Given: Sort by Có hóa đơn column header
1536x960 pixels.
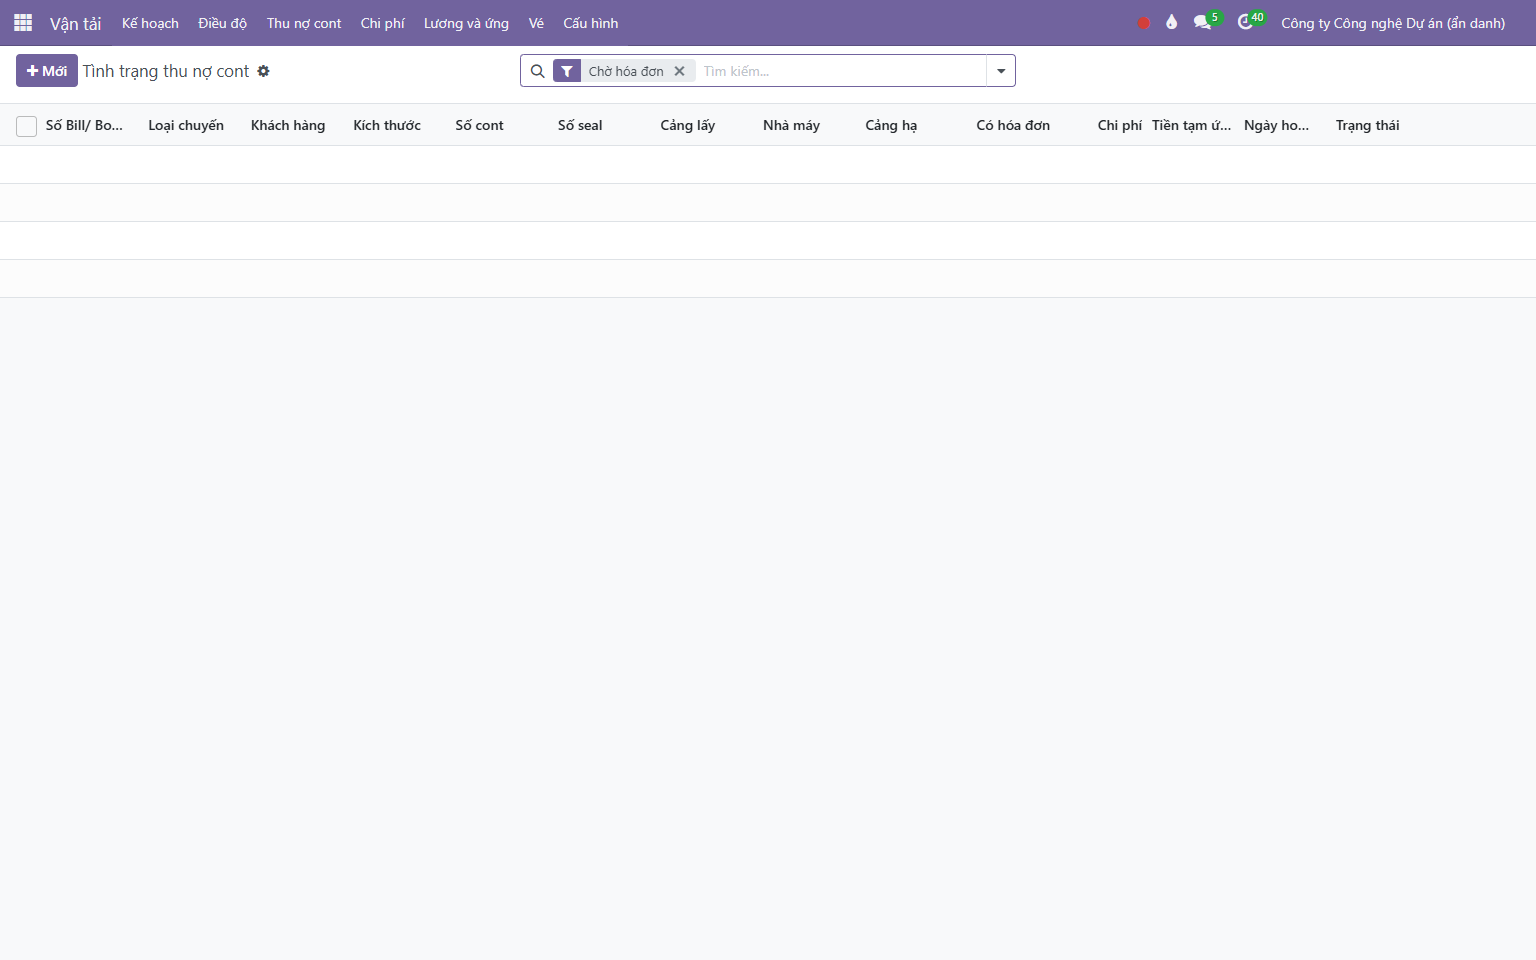Looking at the screenshot, I should coord(1013,125).
